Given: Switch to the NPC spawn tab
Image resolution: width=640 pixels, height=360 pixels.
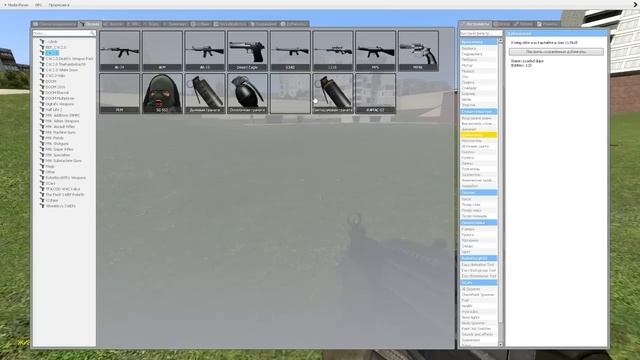Looking at the screenshot, I should (133, 24).
